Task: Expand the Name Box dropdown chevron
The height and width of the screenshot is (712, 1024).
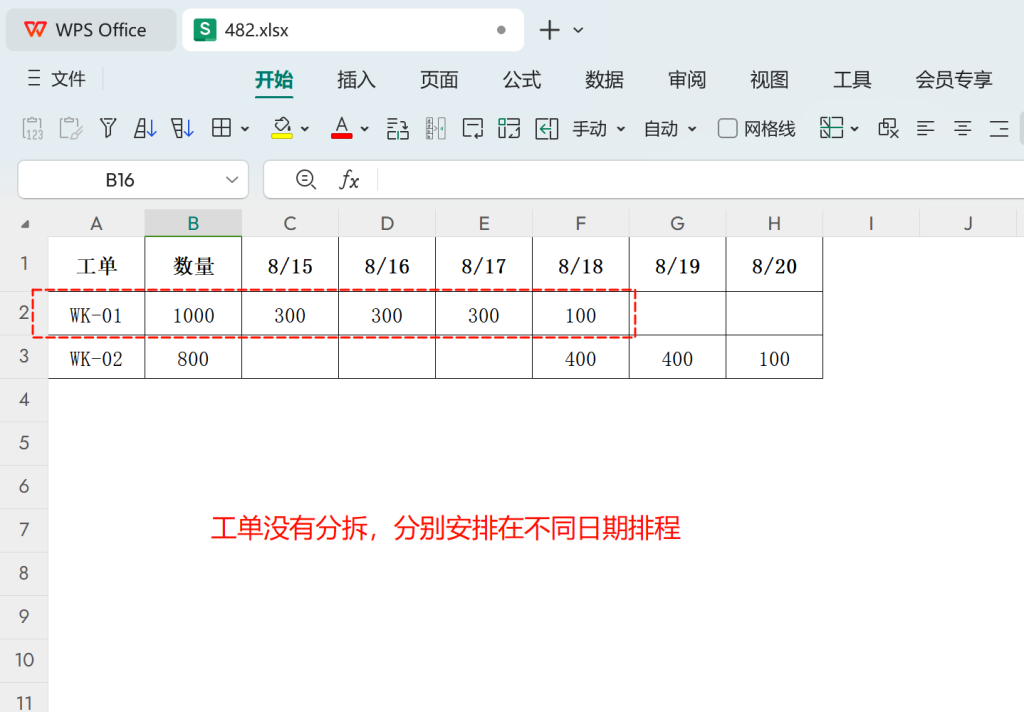Action: click(x=232, y=180)
